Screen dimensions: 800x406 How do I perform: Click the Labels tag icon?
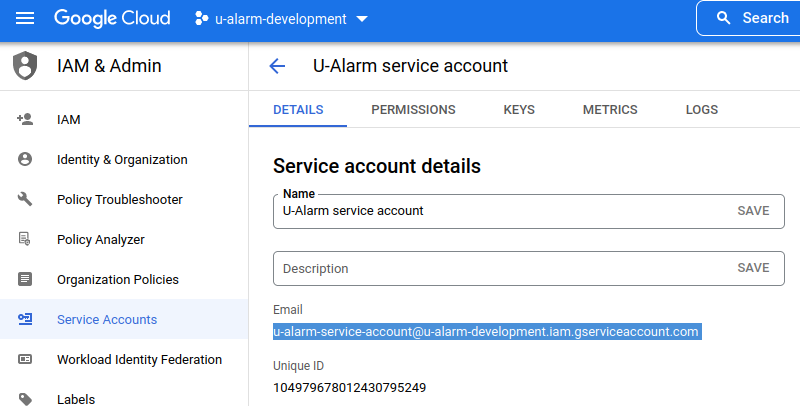pos(25,399)
